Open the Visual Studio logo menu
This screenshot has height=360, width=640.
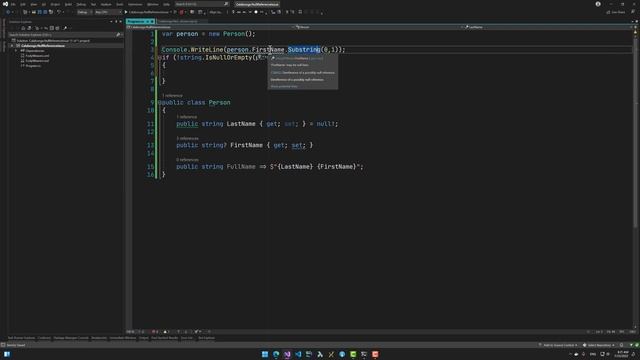[x=5, y=4]
